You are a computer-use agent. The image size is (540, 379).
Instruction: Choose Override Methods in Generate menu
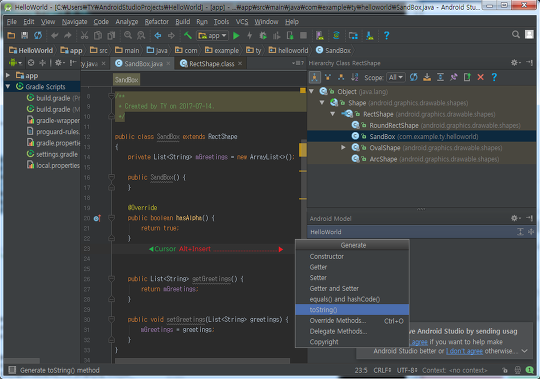(352, 320)
